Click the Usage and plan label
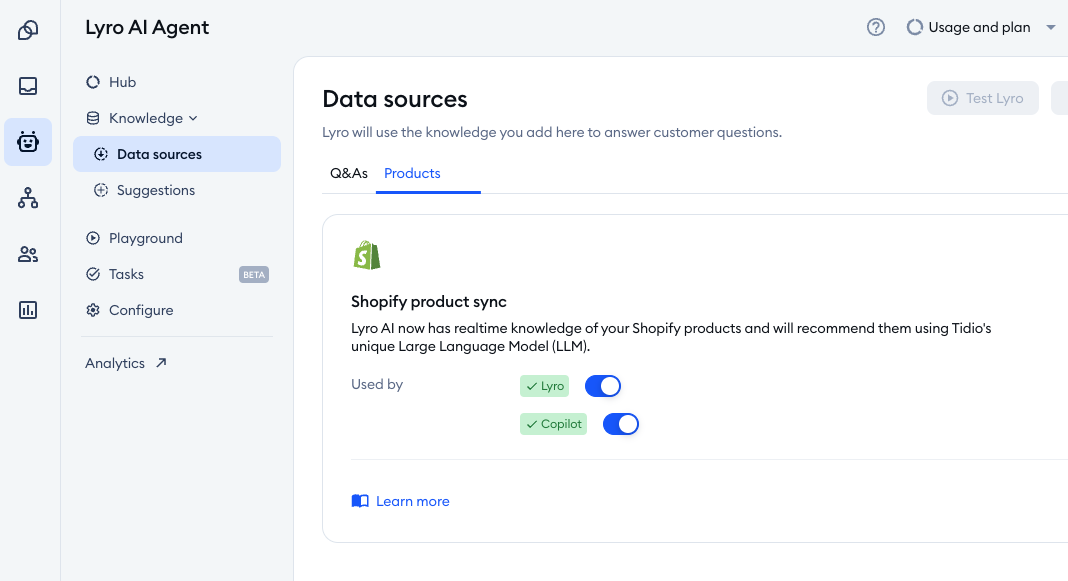This screenshot has width=1068, height=581. coord(979,27)
